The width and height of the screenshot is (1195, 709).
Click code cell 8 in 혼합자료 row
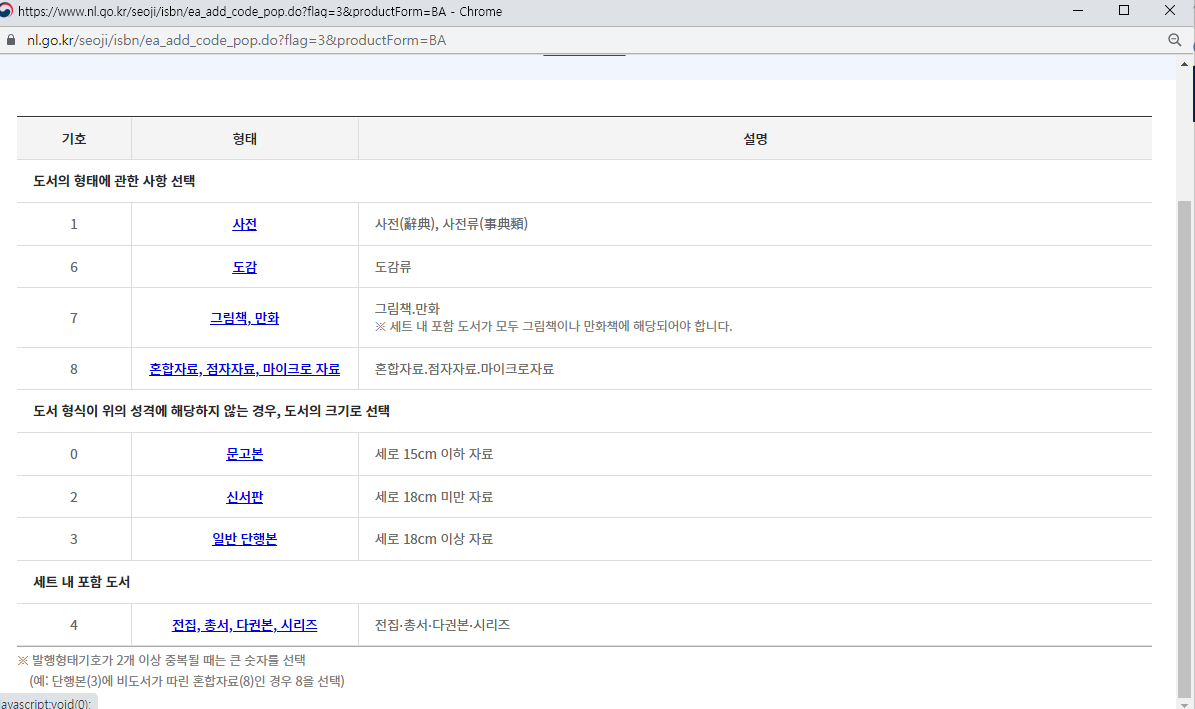click(74, 369)
